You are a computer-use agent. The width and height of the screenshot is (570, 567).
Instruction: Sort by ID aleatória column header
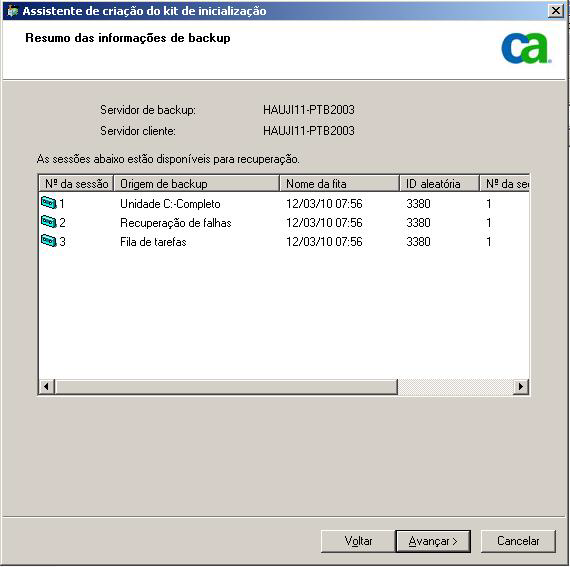439,184
